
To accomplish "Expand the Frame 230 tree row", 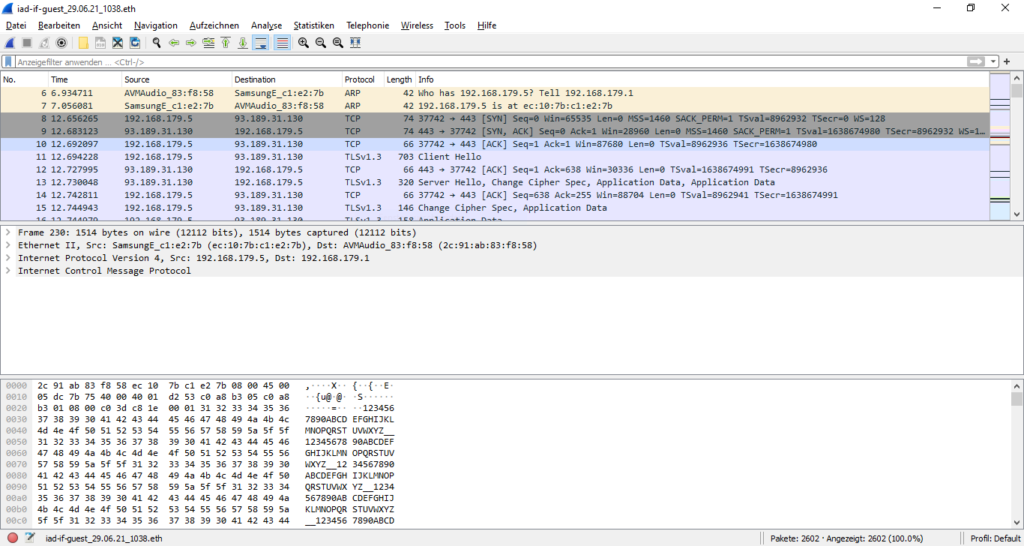I will click(x=8, y=233).
